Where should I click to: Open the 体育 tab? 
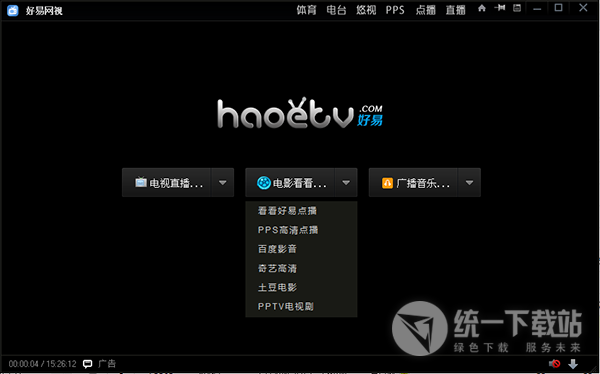pyautogui.click(x=307, y=10)
